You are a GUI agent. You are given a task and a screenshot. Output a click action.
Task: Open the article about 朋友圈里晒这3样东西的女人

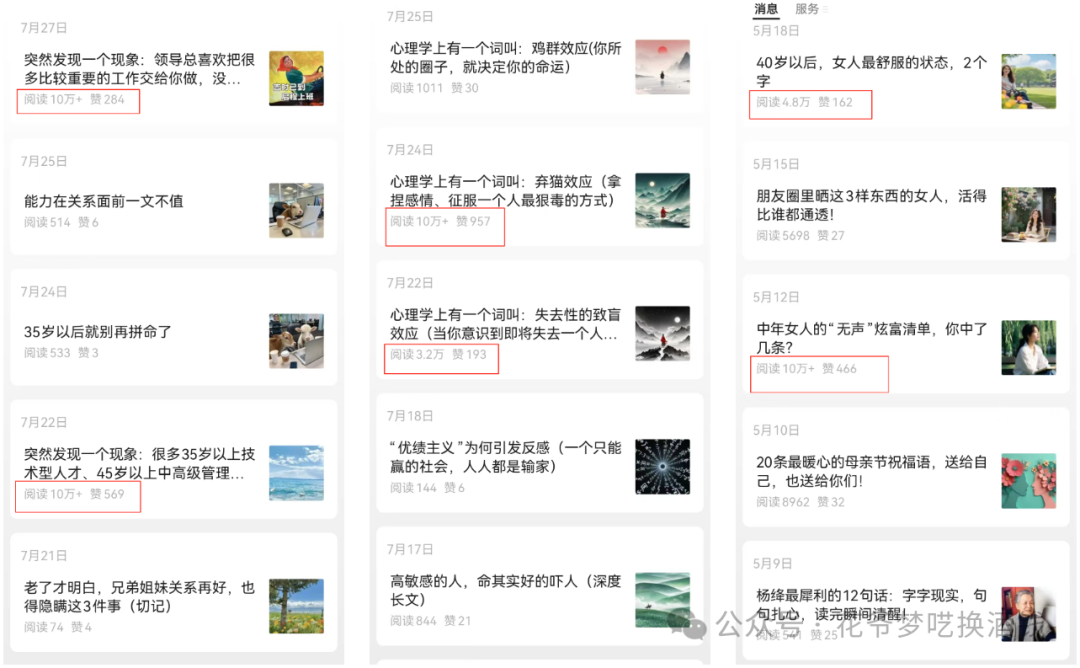(x=871, y=205)
